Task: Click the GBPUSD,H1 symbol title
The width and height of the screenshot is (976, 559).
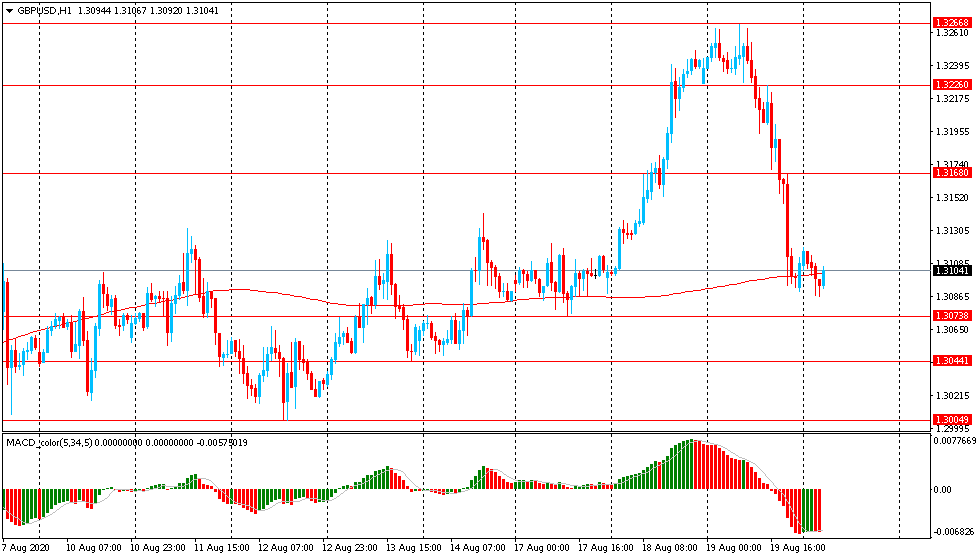Action: click(44, 11)
